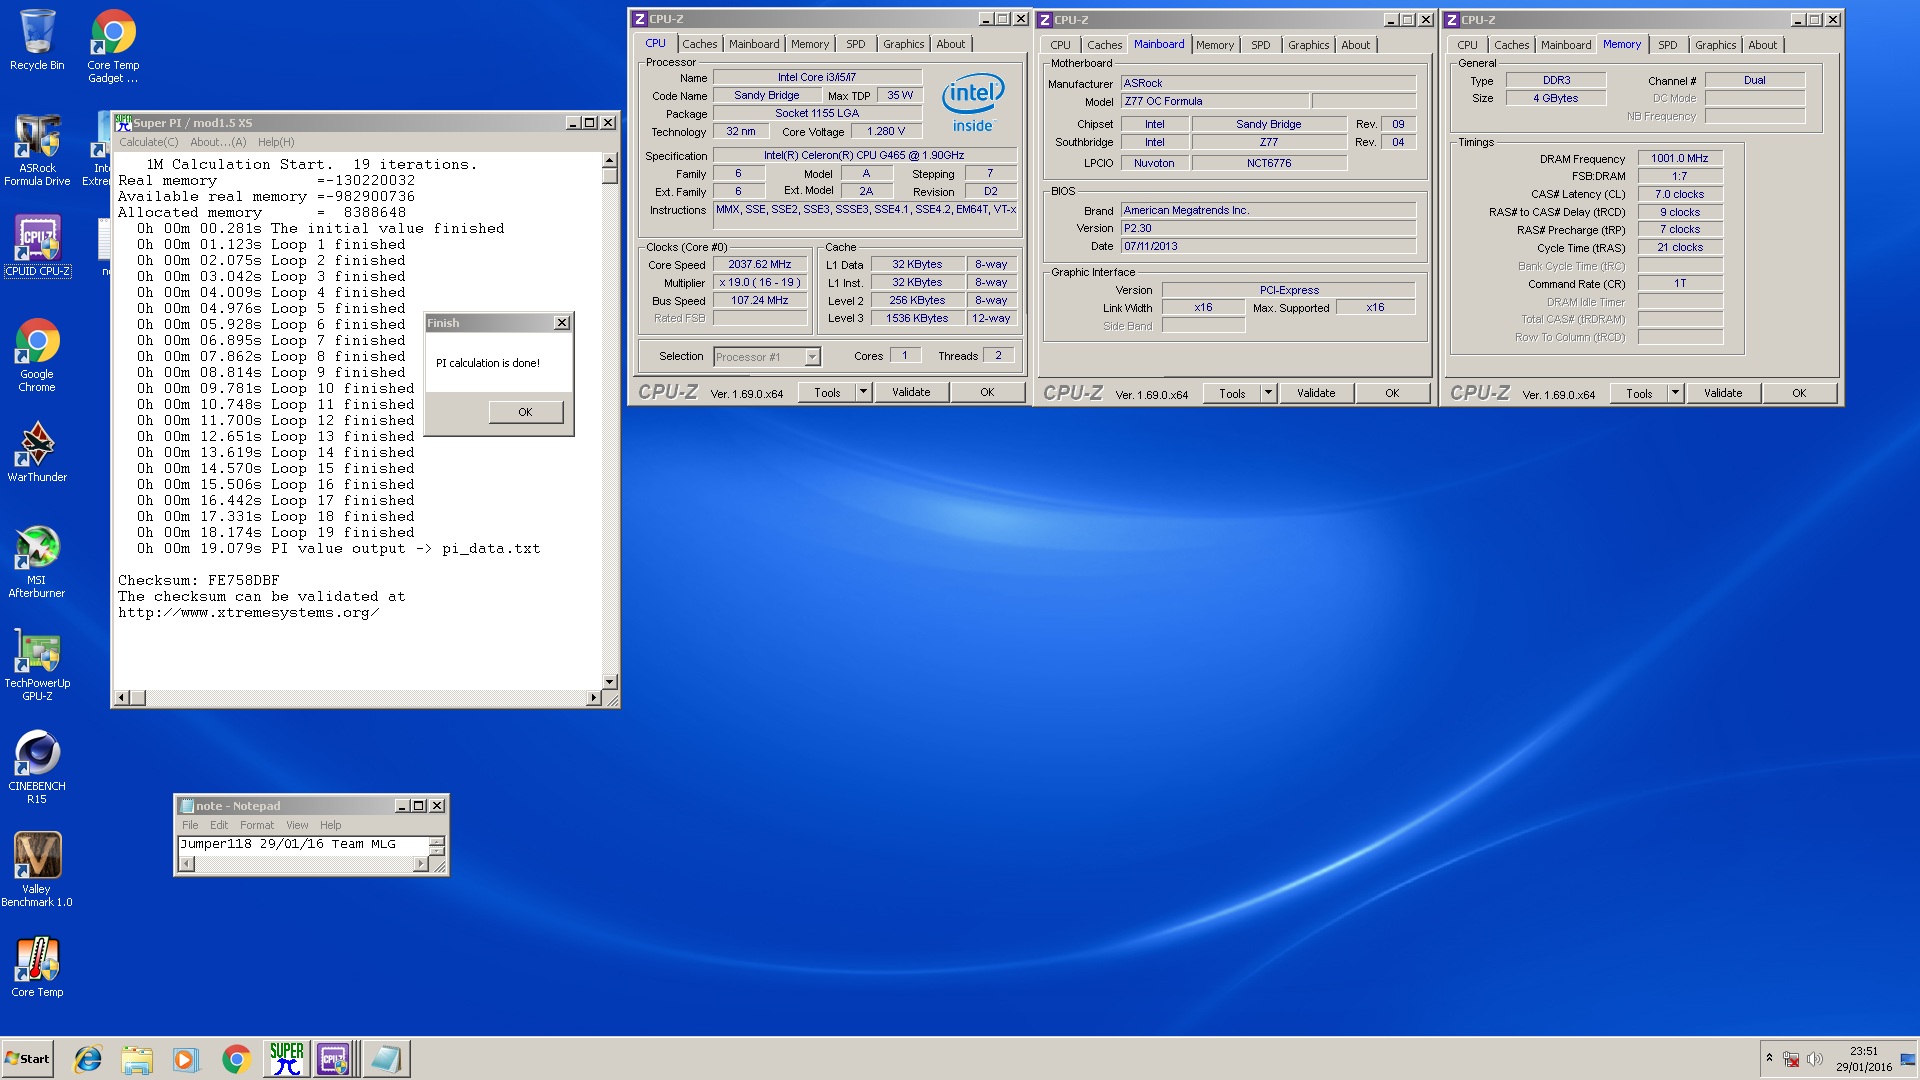Launch Google Chrome from the desktop
The height and width of the screenshot is (1080, 1920).
click(x=37, y=355)
